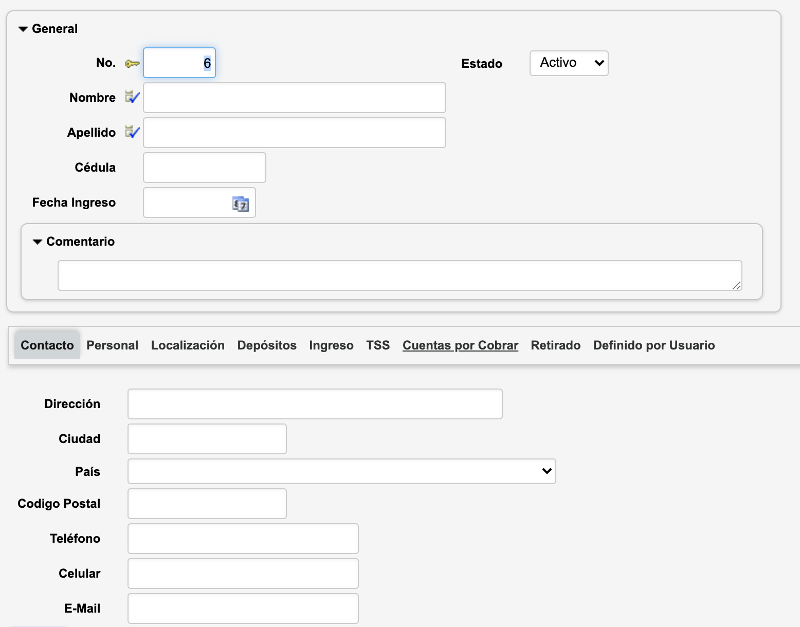
Task: Focus the Comentario text area
Action: pyautogui.click(x=399, y=275)
